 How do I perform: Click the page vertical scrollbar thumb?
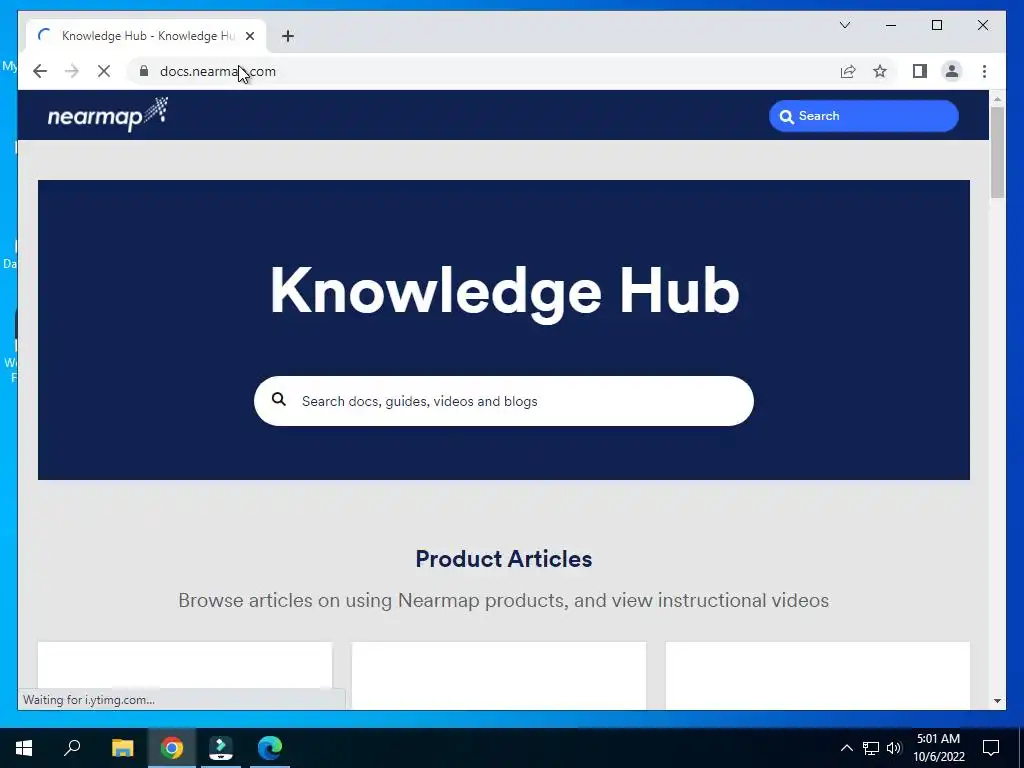[x=997, y=152]
